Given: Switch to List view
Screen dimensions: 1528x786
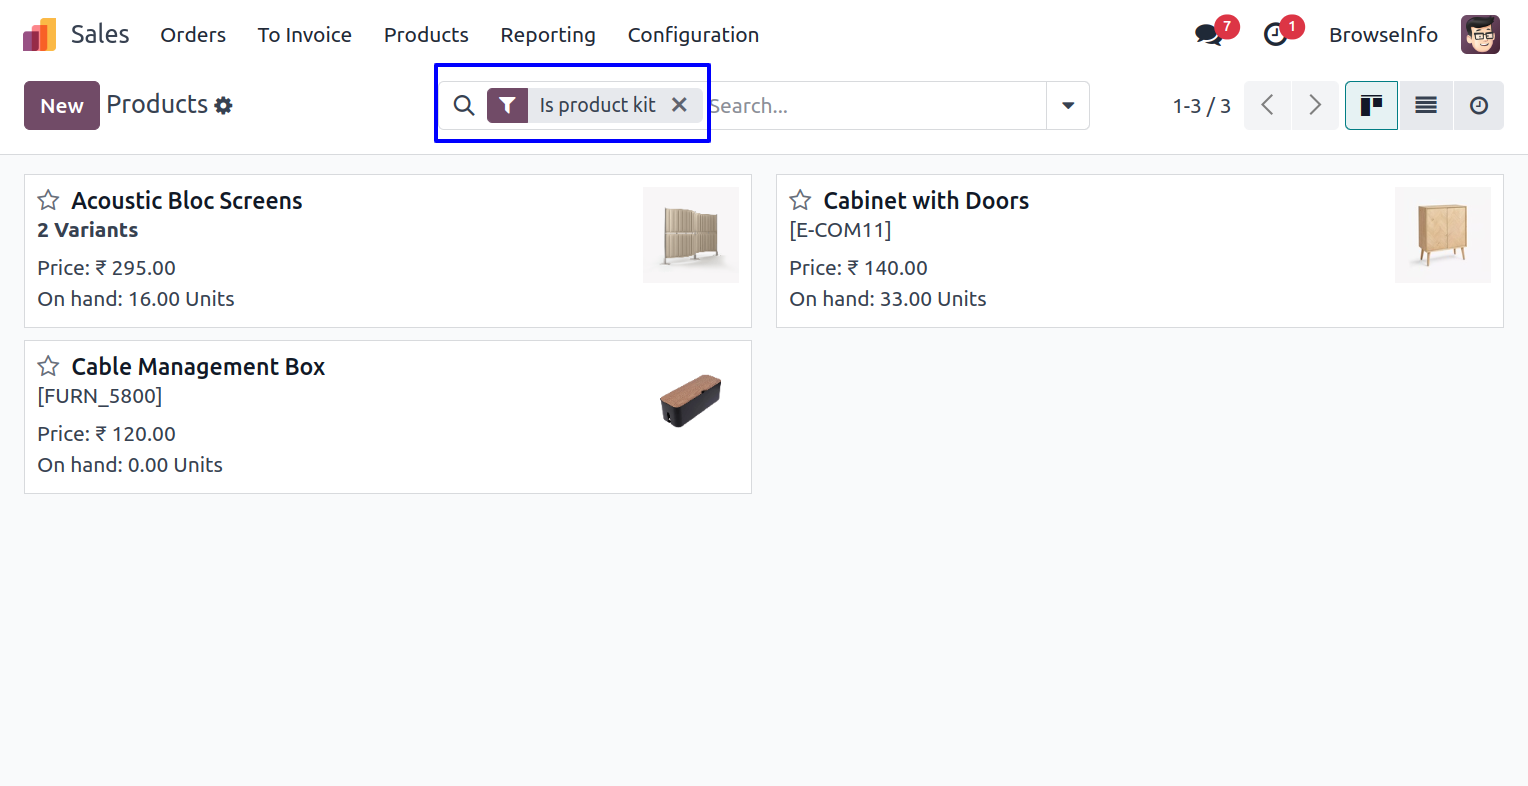Looking at the screenshot, I should tap(1426, 106).
